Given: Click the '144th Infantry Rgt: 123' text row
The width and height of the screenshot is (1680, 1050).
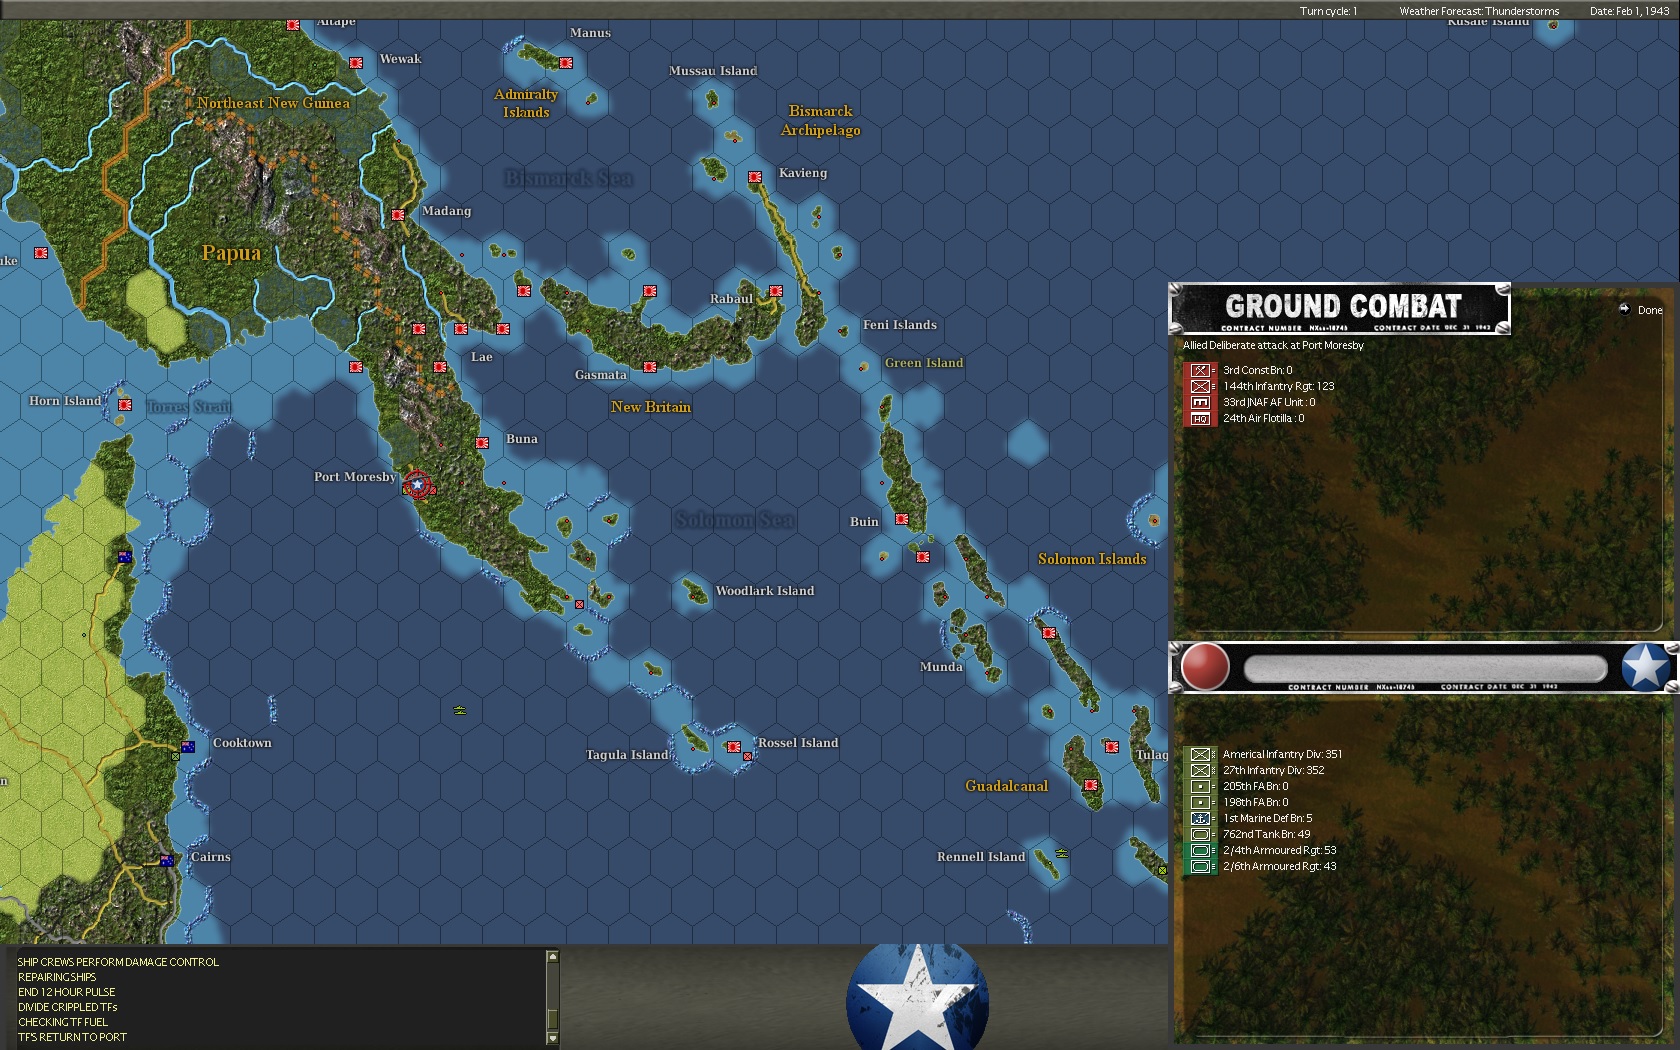Looking at the screenshot, I should tap(1278, 386).
